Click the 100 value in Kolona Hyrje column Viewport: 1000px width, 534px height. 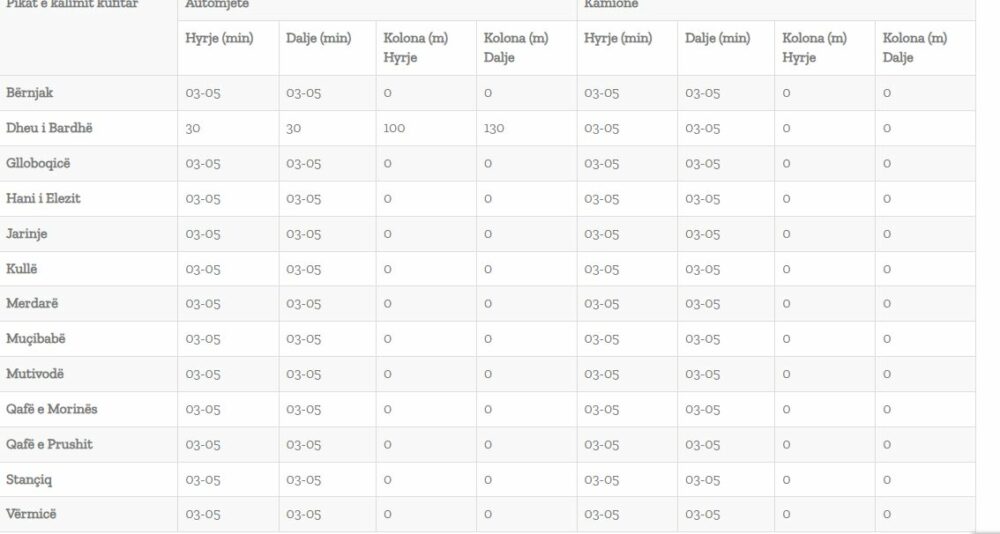[x=395, y=129]
